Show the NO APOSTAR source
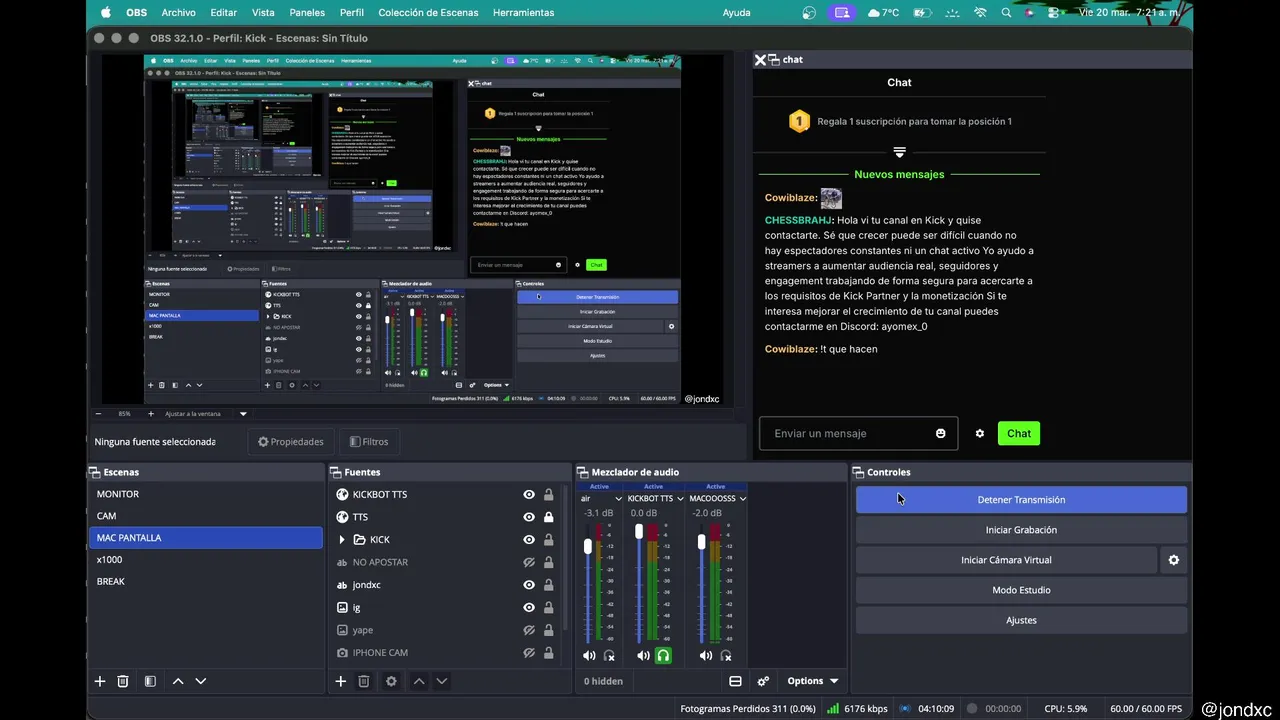Image resolution: width=1280 pixels, height=720 pixels. [x=529, y=562]
